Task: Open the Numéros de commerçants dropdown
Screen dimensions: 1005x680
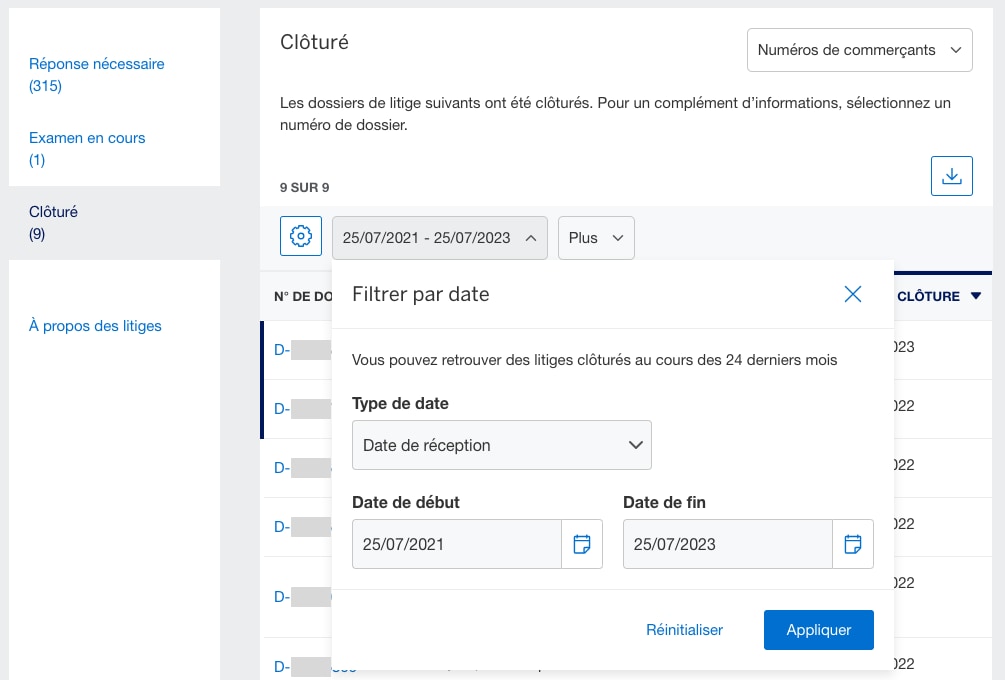Action: pos(859,49)
